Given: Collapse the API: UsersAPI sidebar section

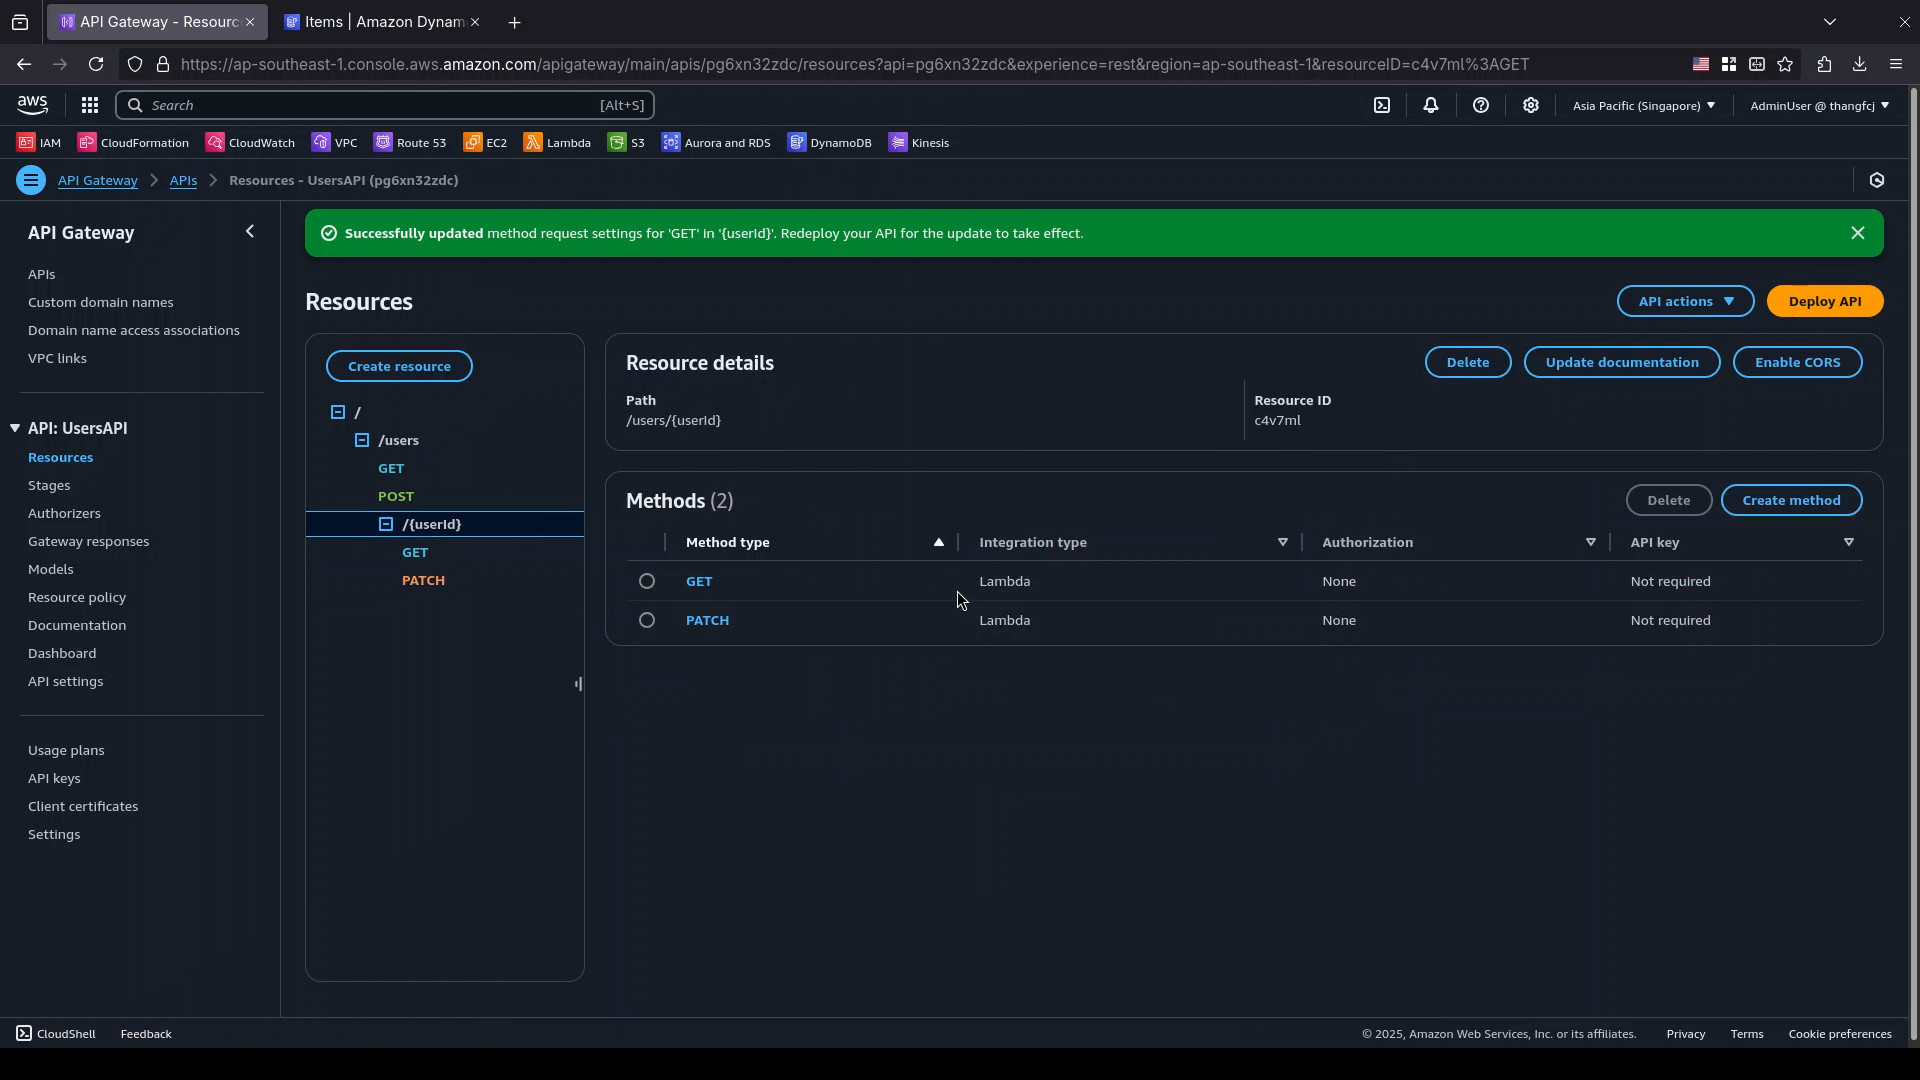Looking at the screenshot, I should [x=15, y=428].
